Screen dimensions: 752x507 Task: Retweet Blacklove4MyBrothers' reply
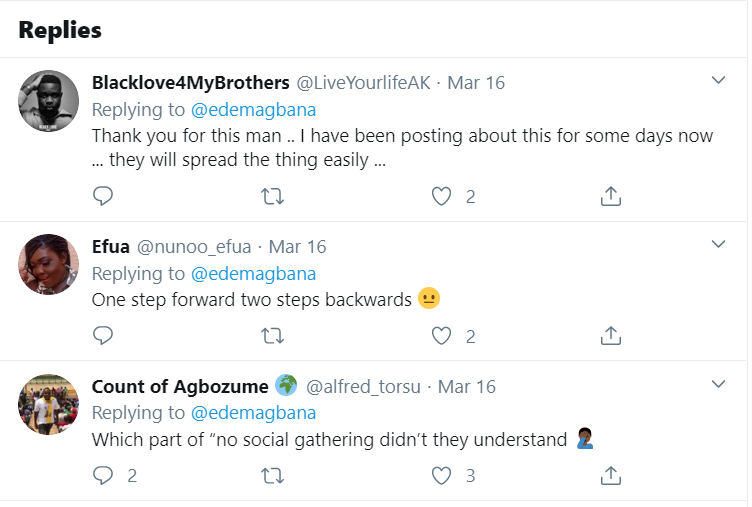pyautogui.click(x=272, y=197)
